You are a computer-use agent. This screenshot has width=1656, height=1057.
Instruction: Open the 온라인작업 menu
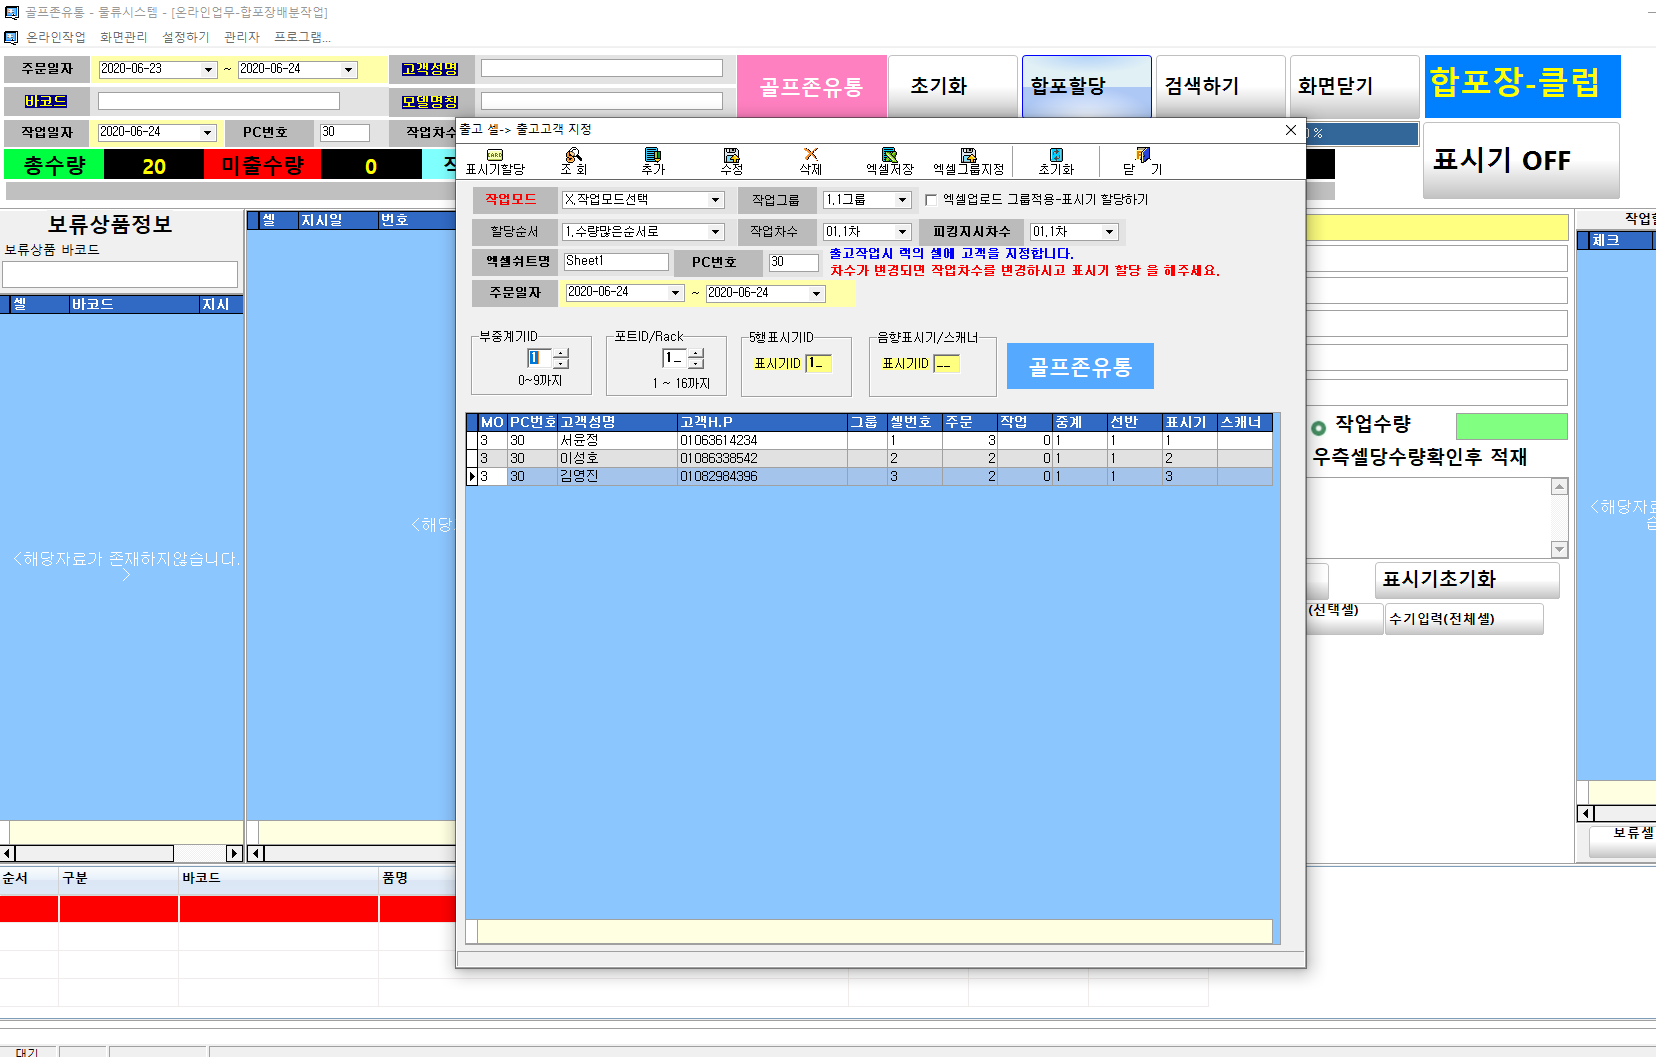pos(55,37)
